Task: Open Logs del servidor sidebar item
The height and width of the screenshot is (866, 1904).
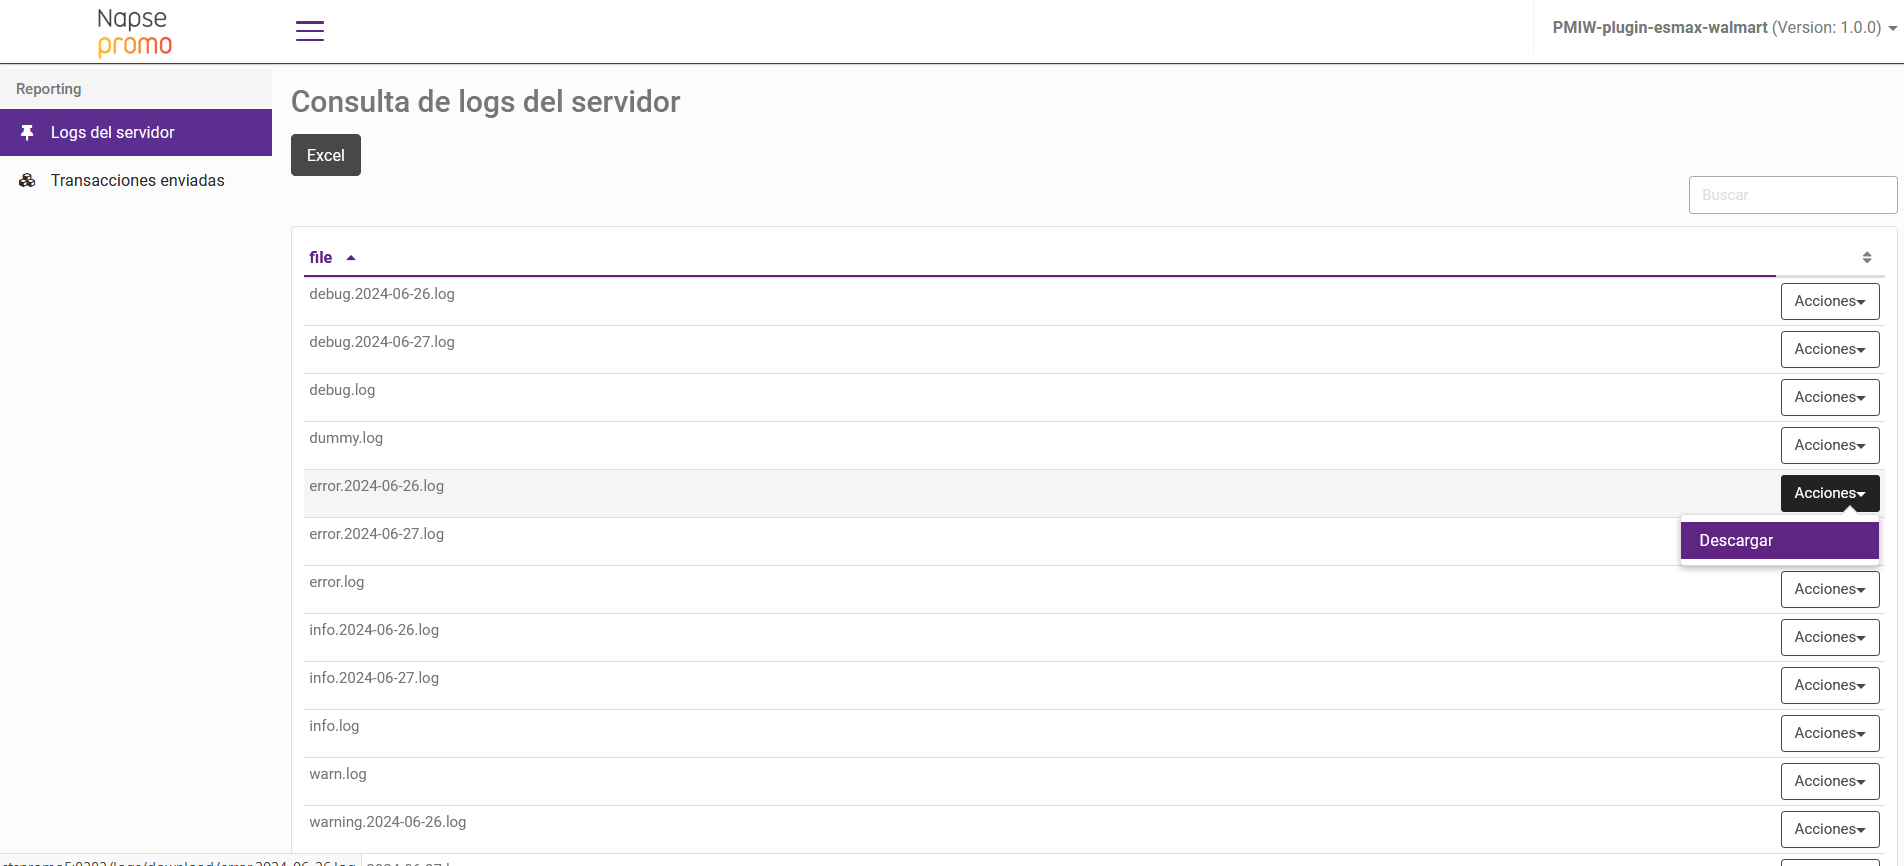Action: point(113,132)
